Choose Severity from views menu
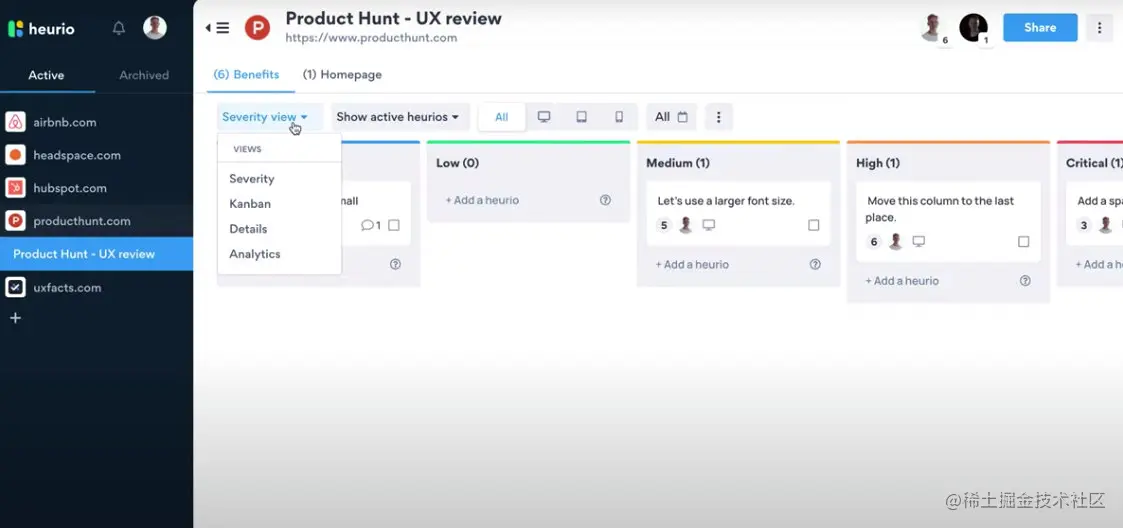Screen dimensions: 1123x528 pyautogui.click(x=279, y=178)
